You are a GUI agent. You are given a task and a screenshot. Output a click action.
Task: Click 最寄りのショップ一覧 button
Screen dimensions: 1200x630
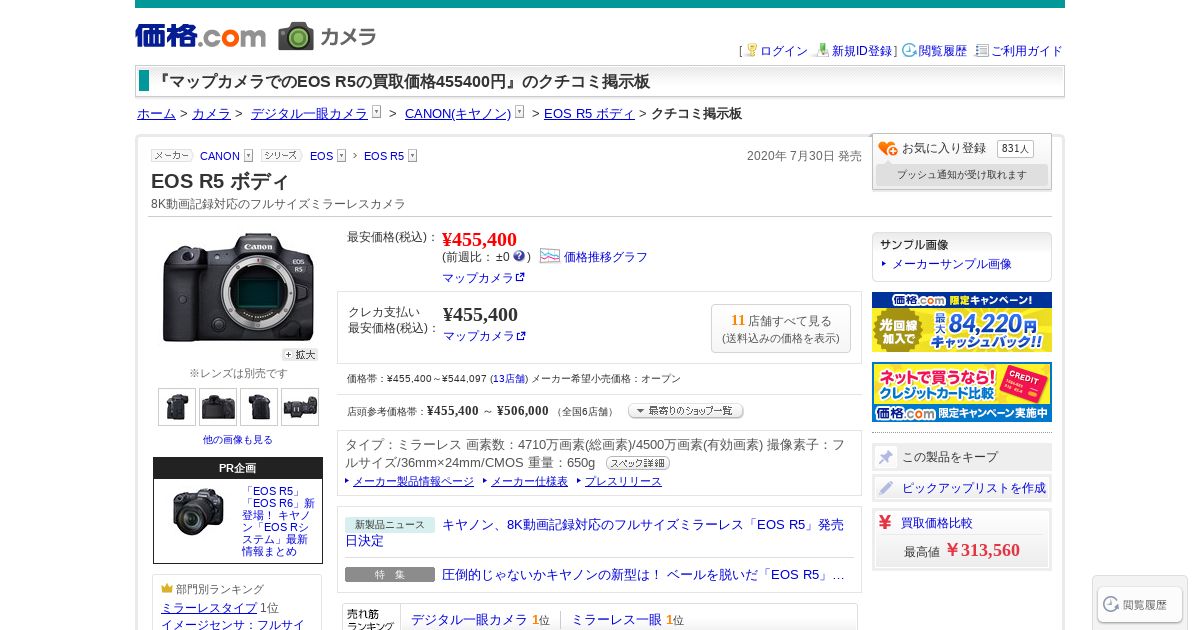pyautogui.click(x=686, y=411)
